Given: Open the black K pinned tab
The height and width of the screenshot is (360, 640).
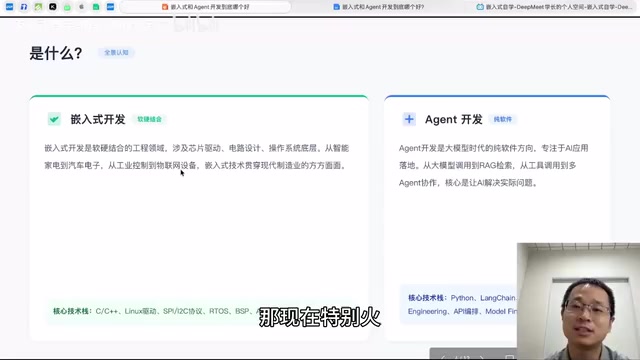Looking at the screenshot, I should (53, 7).
